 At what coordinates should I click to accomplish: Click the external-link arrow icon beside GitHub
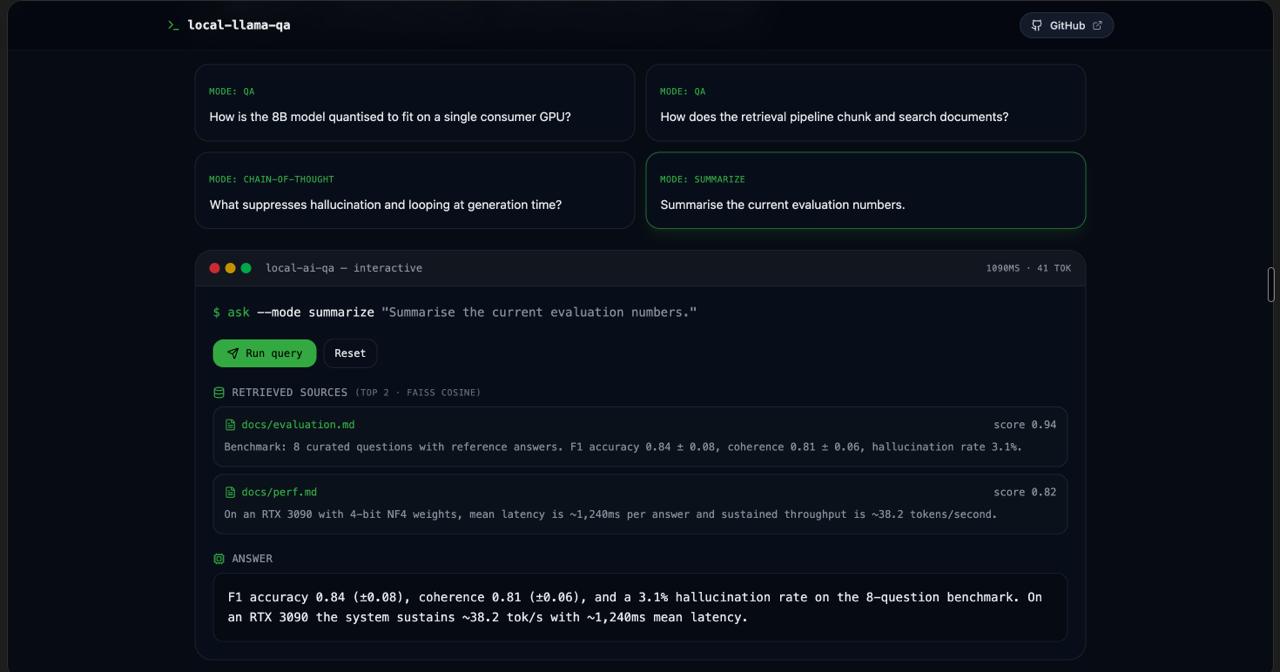1097,25
